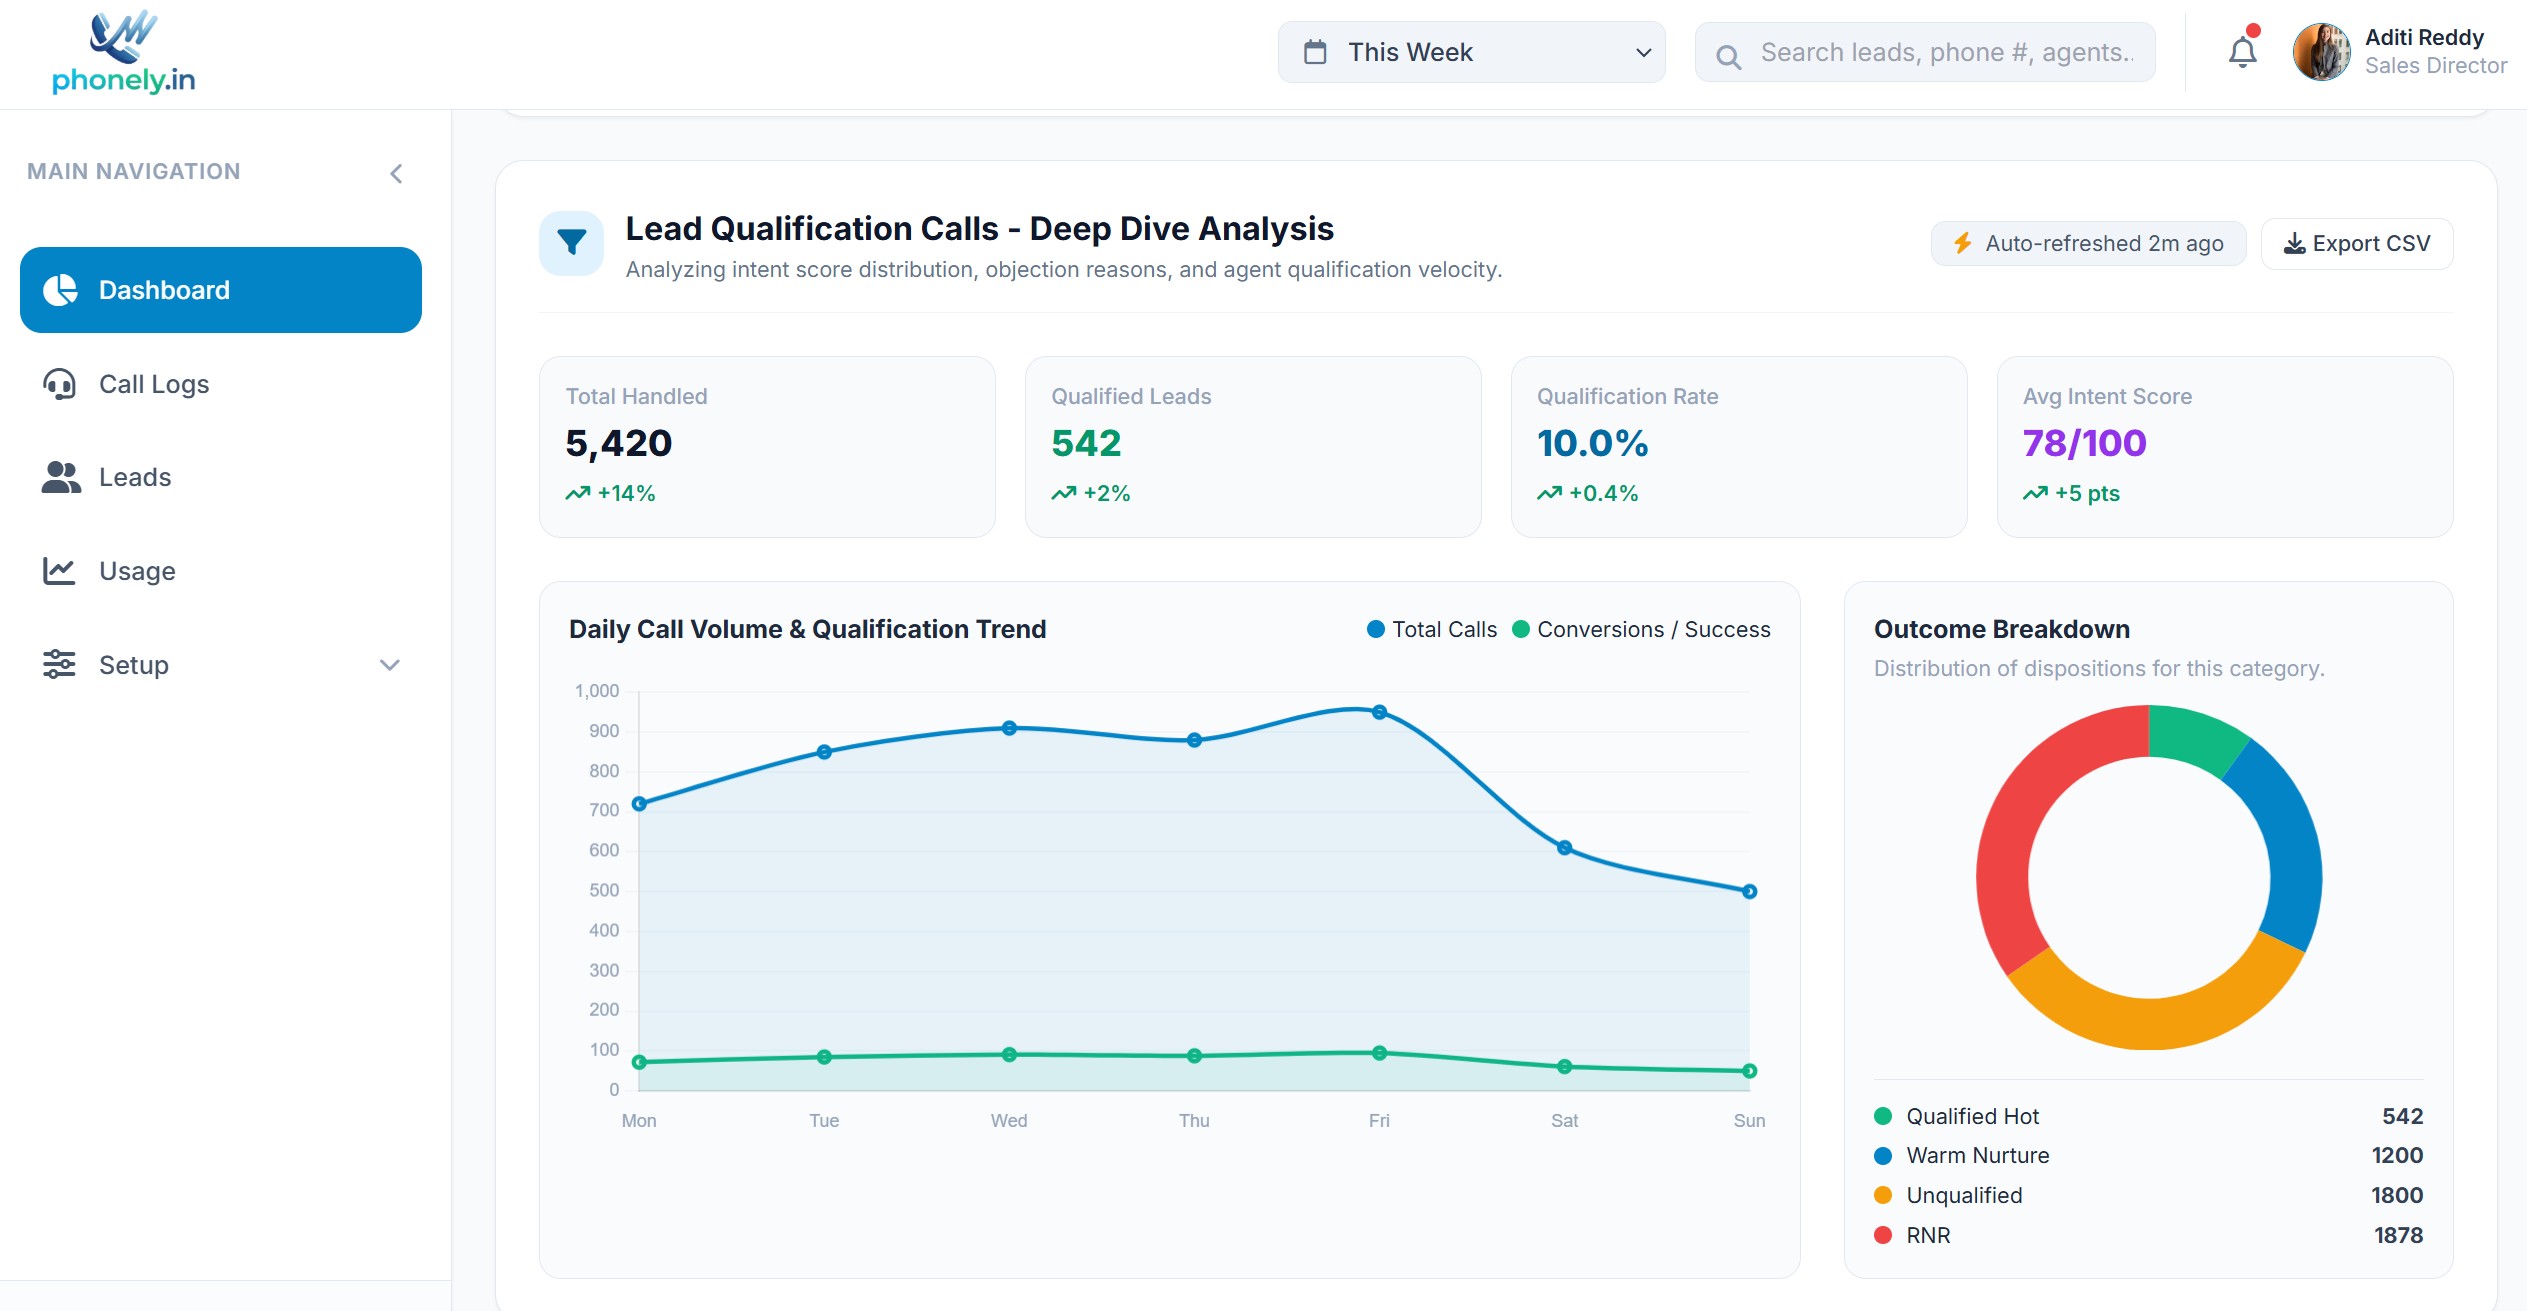Click the Total Calls data point for Wed

pos(1009,728)
